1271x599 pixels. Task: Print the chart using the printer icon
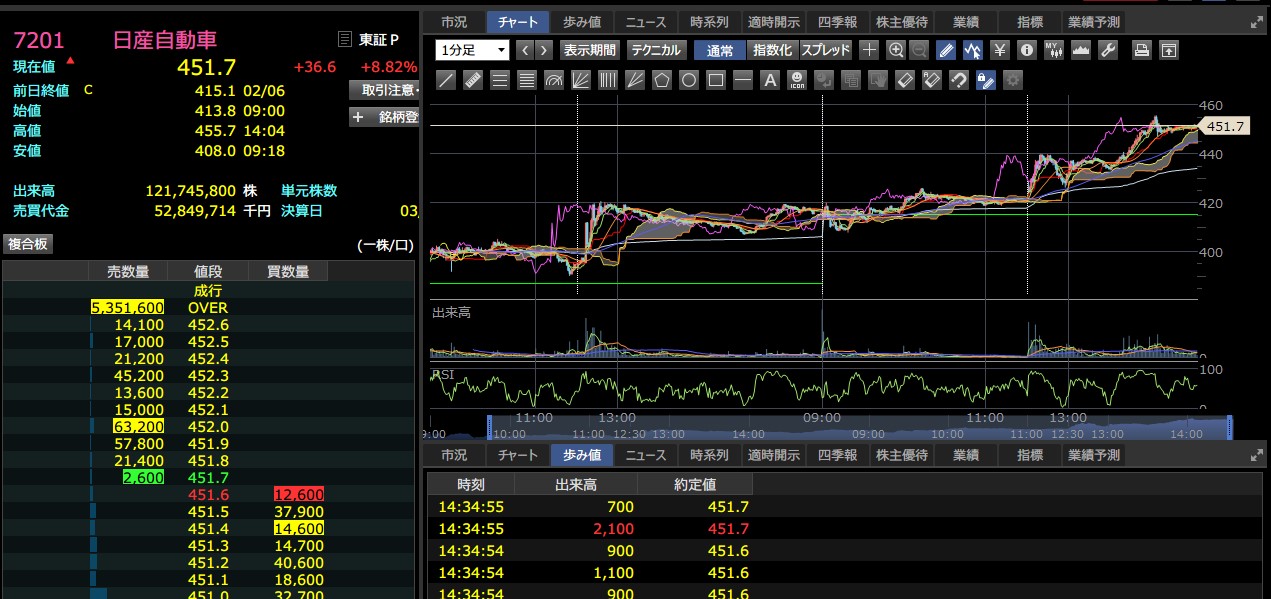coord(1141,50)
